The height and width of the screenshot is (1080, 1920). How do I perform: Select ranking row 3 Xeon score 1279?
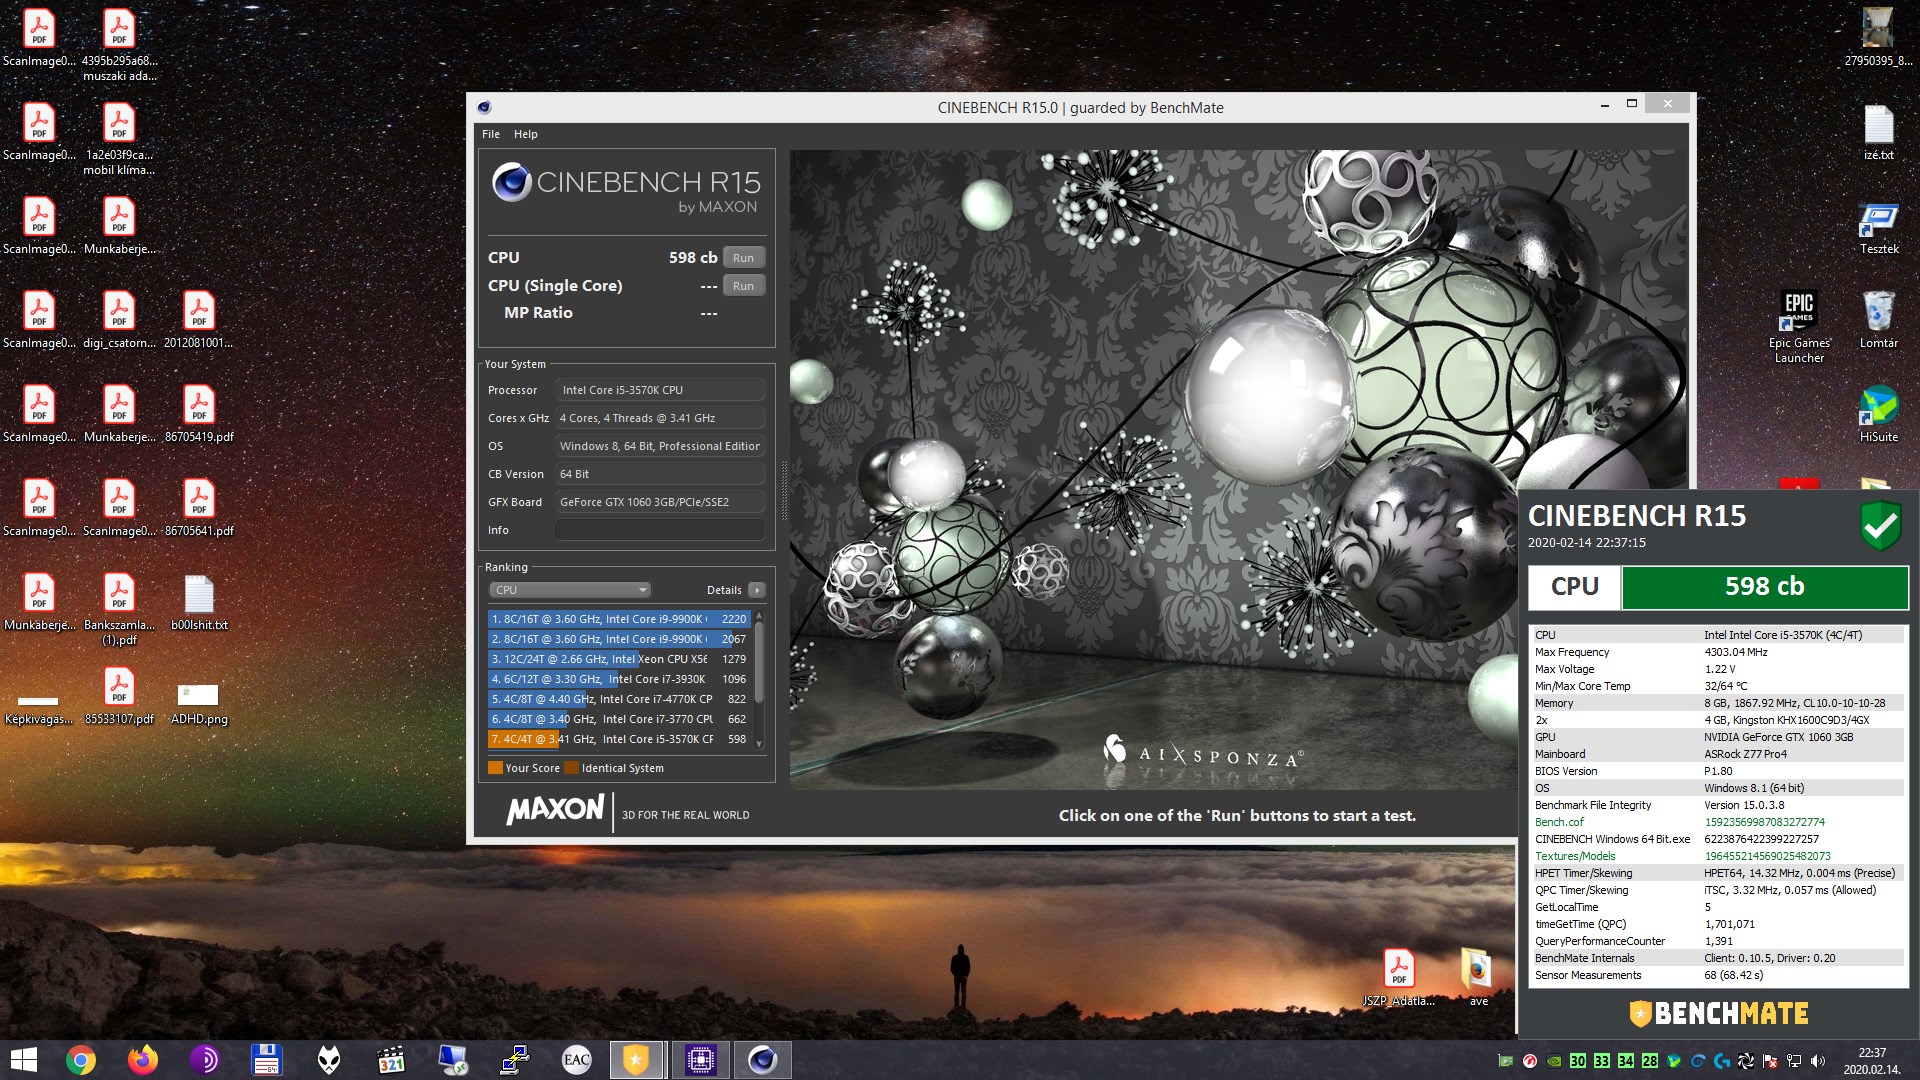pyautogui.click(x=619, y=659)
